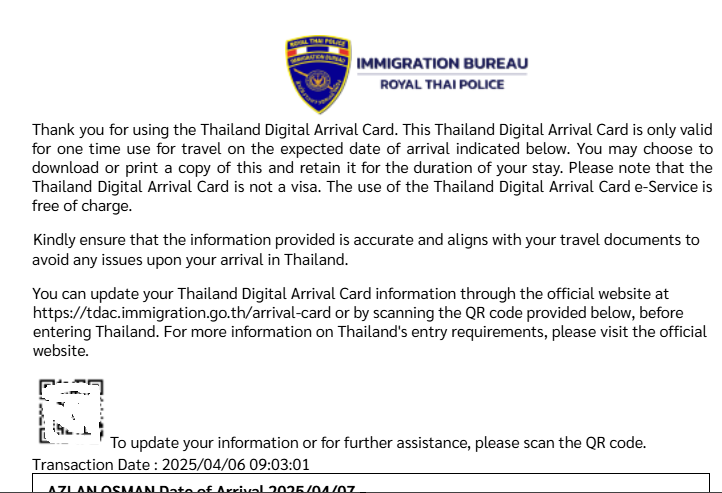Select the AZLAN OSMAN Date of Arrival row
This screenshot has height=493, width=722.
pyautogui.click(x=371, y=483)
